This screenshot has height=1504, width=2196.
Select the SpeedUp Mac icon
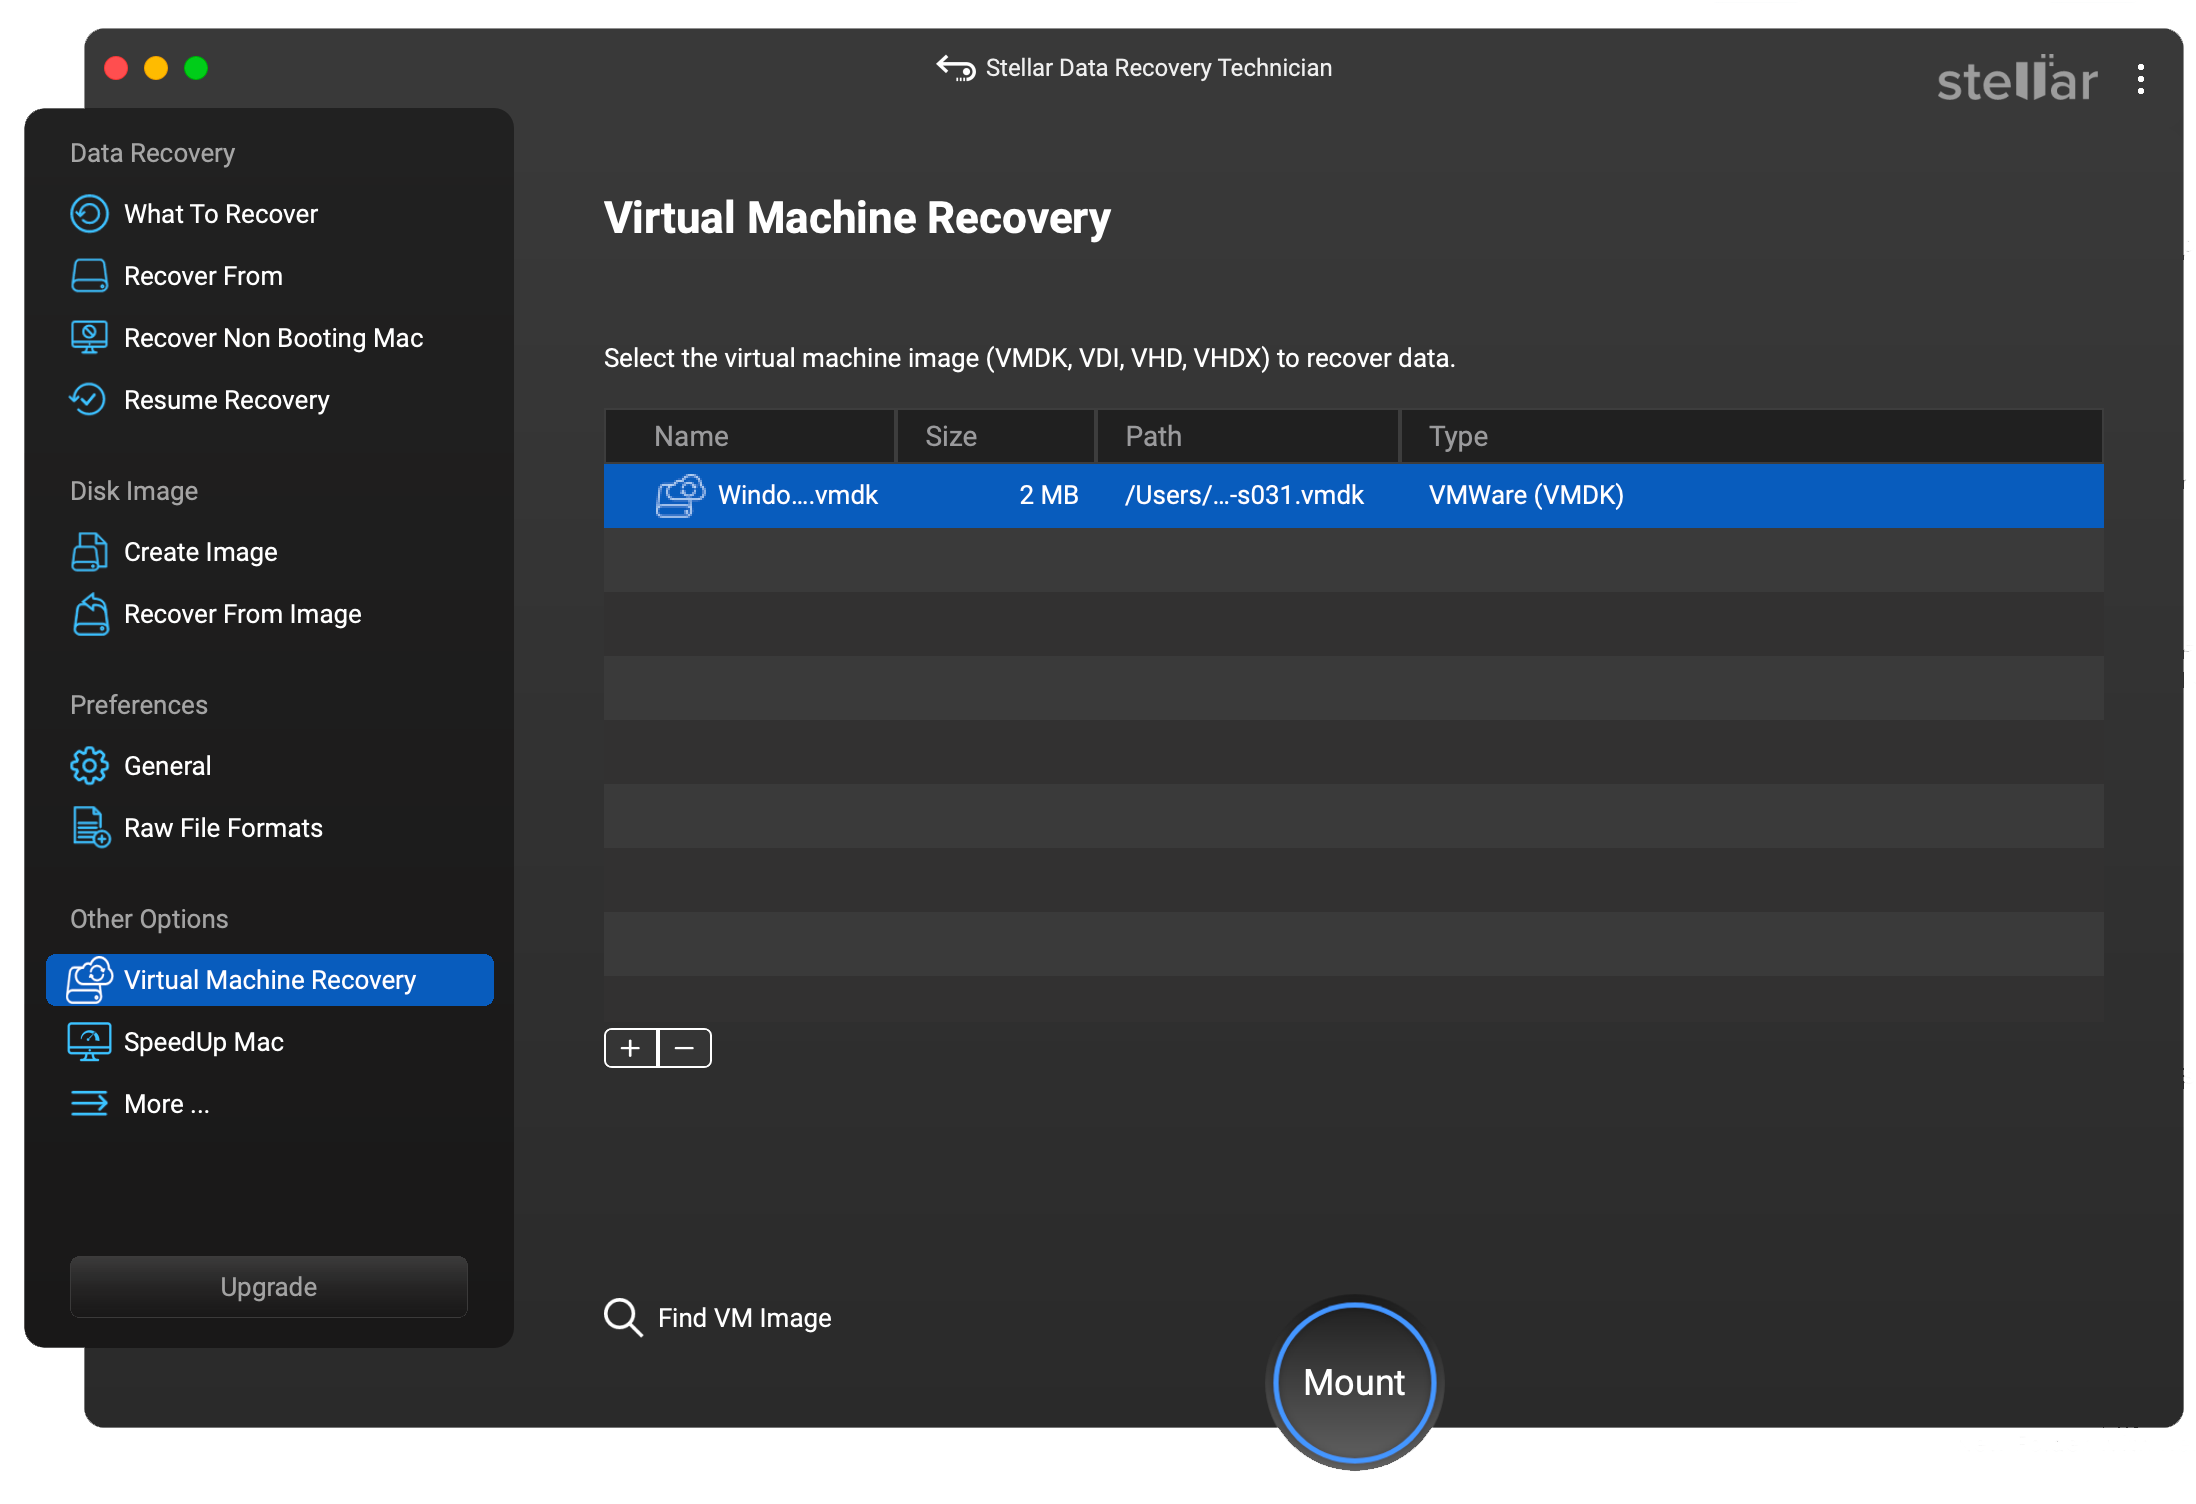coord(87,1042)
